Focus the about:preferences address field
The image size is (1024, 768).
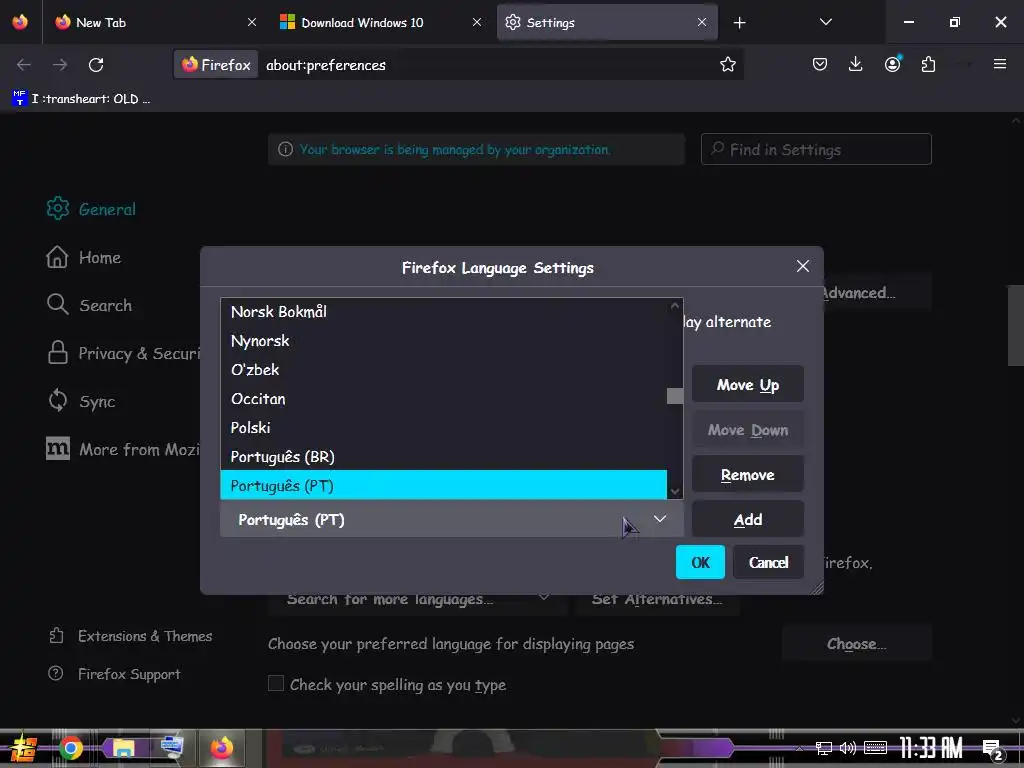click(483, 65)
